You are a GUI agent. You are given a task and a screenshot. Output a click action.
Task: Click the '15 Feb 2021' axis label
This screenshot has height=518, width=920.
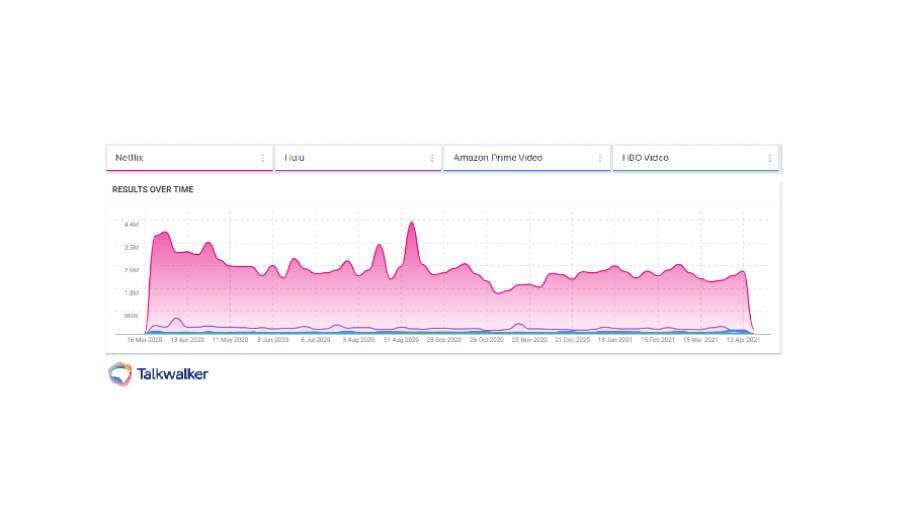pyautogui.click(x=658, y=340)
